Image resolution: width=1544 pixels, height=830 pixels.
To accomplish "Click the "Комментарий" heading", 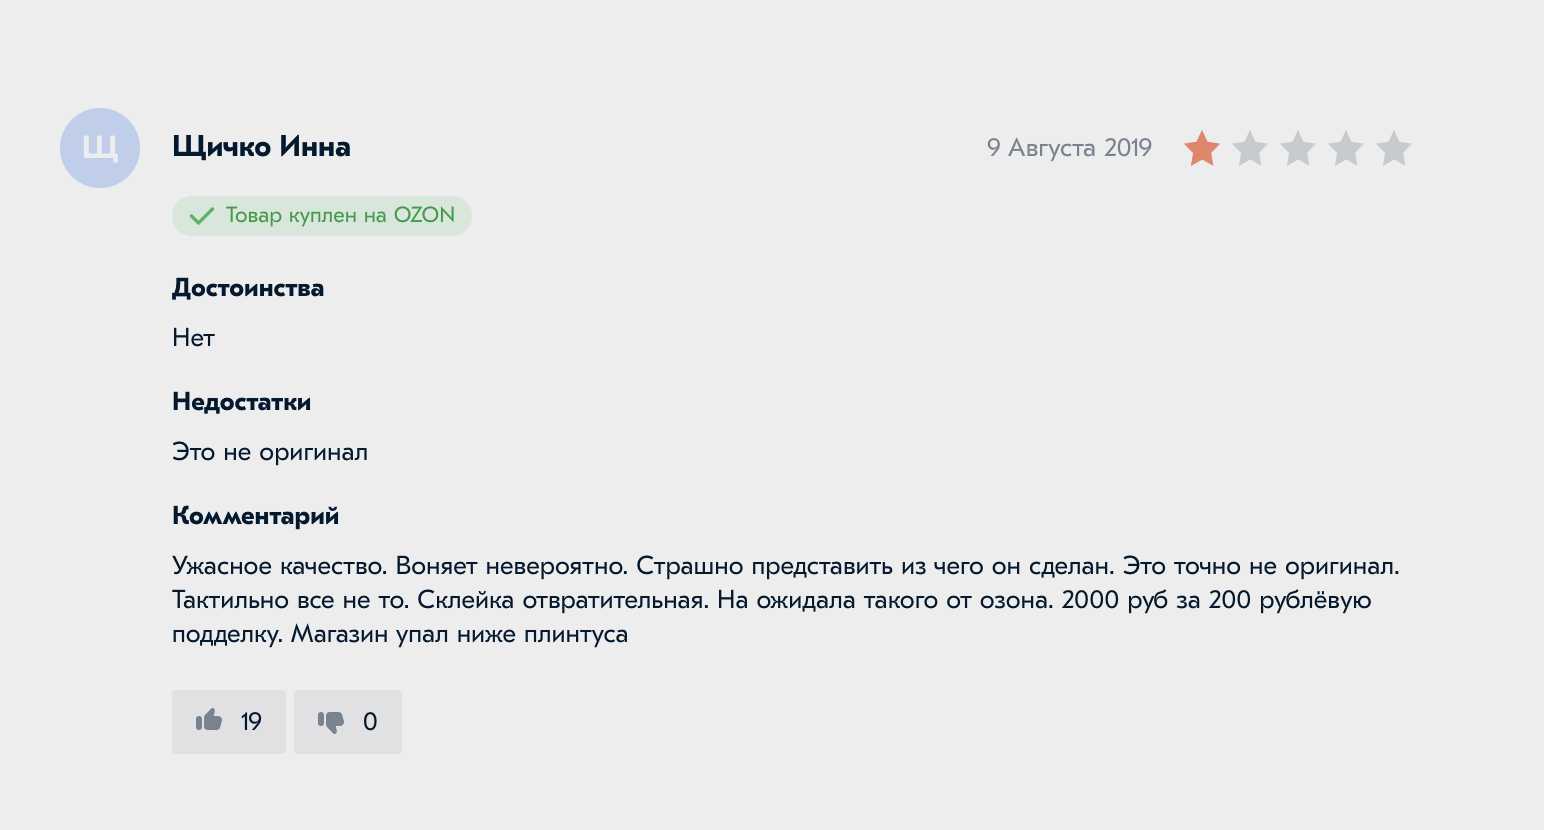I will click(x=255, y=516).
